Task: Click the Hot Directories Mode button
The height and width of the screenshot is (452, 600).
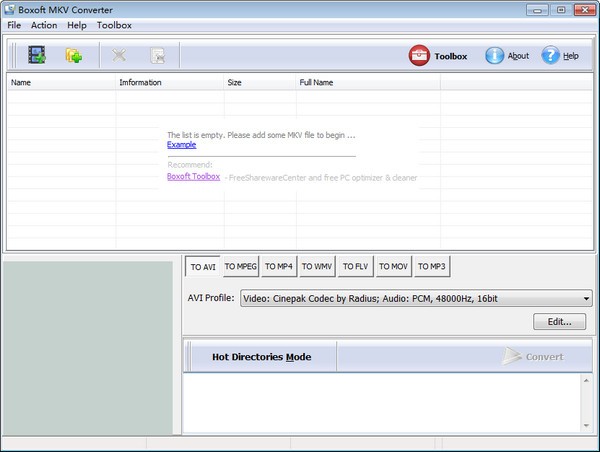Action: pyautogui.click(x=262, y=357)
